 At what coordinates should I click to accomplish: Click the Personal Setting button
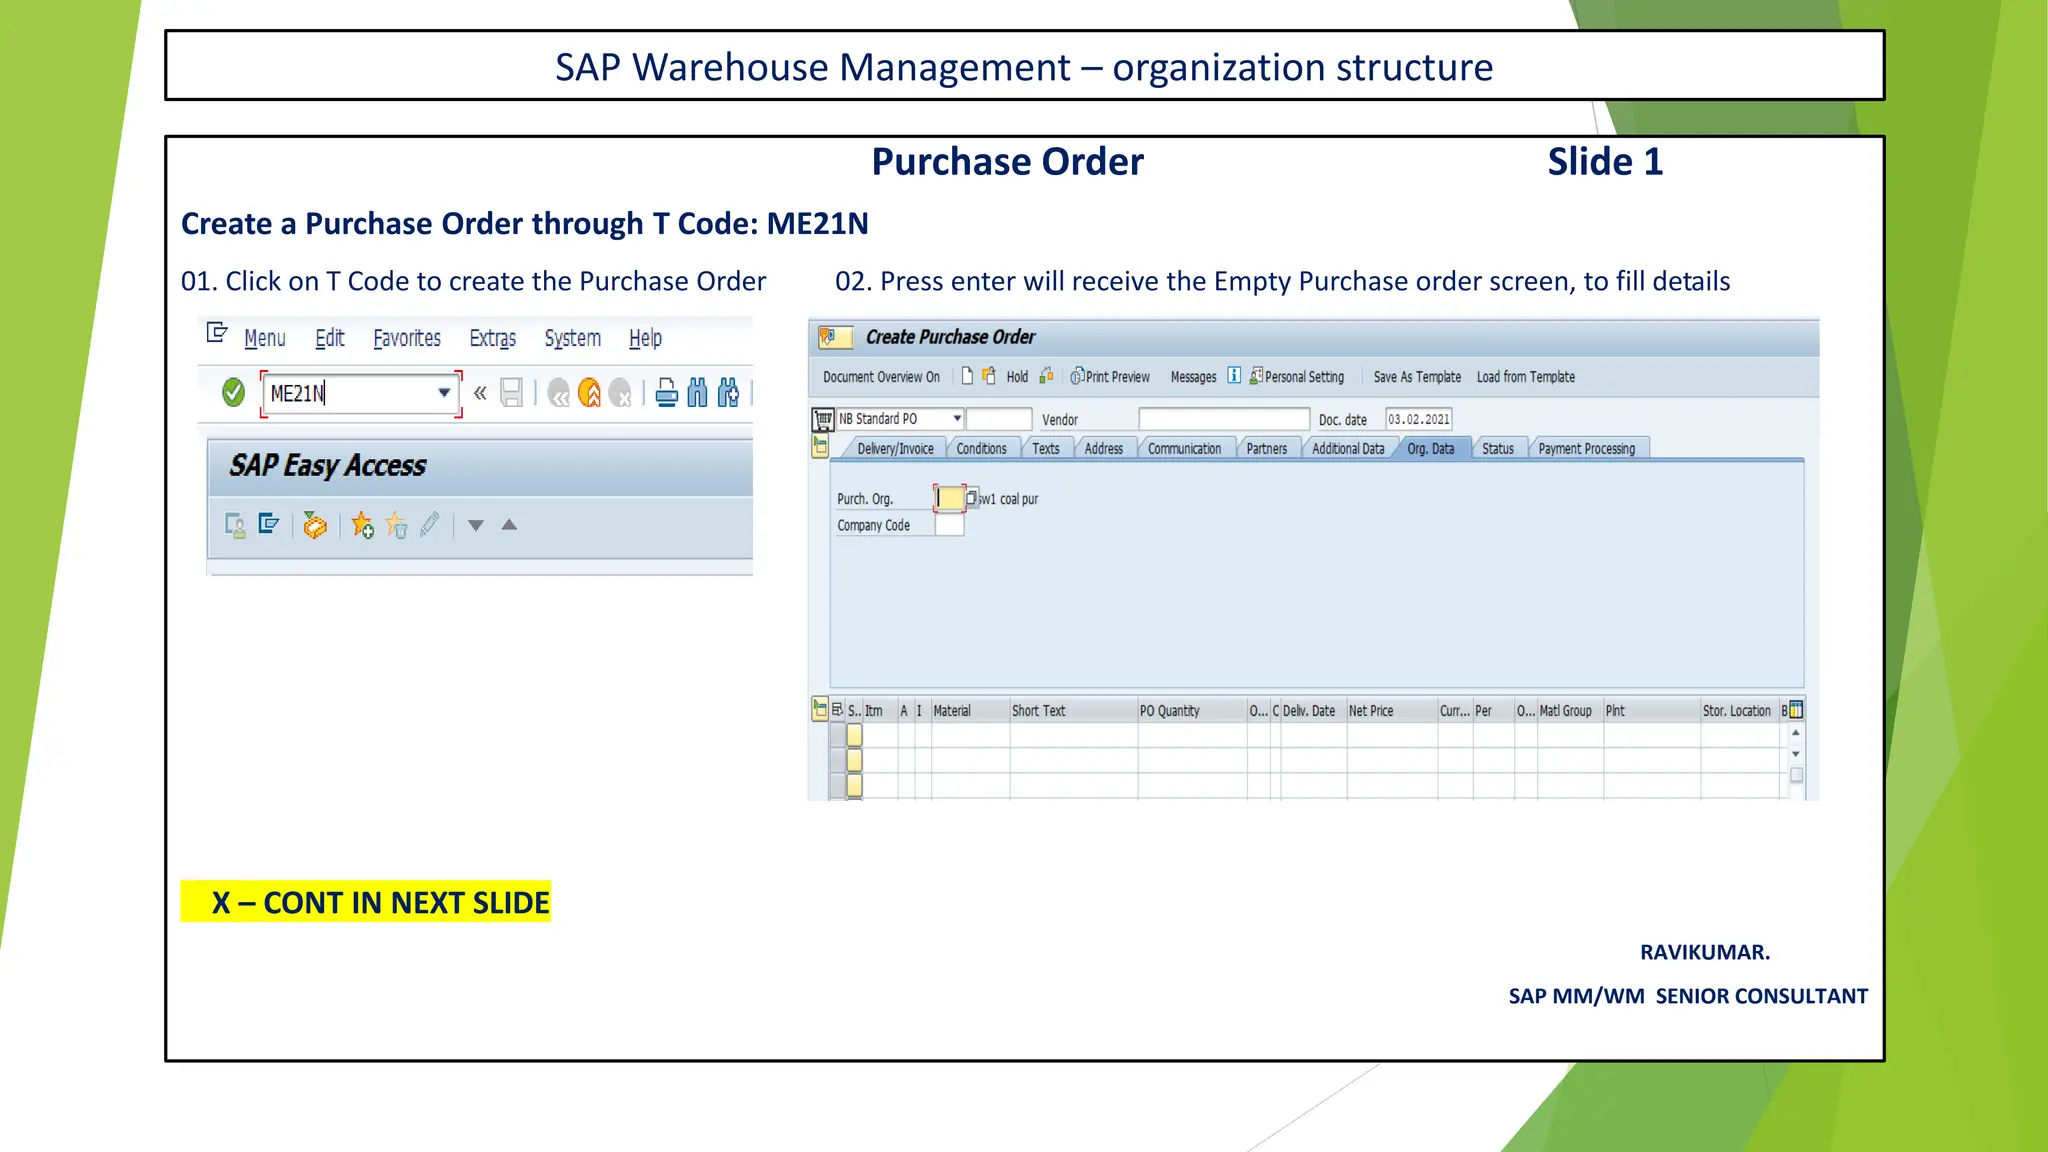(1297, 377)
